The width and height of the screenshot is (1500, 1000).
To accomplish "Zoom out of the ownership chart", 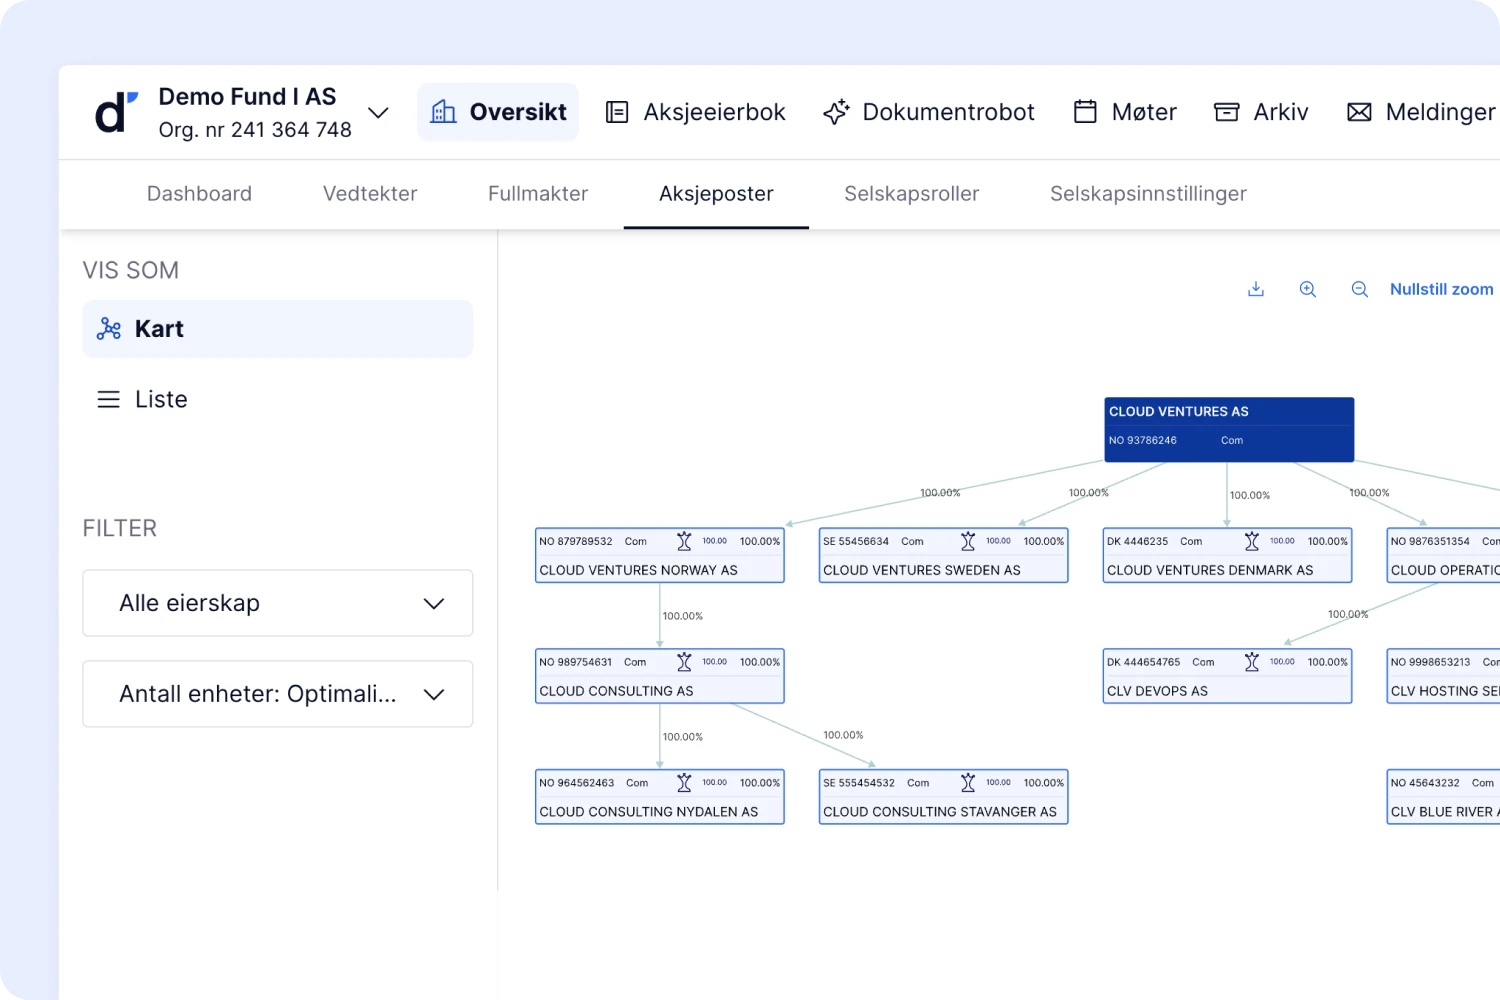I will pos(1359,289).
